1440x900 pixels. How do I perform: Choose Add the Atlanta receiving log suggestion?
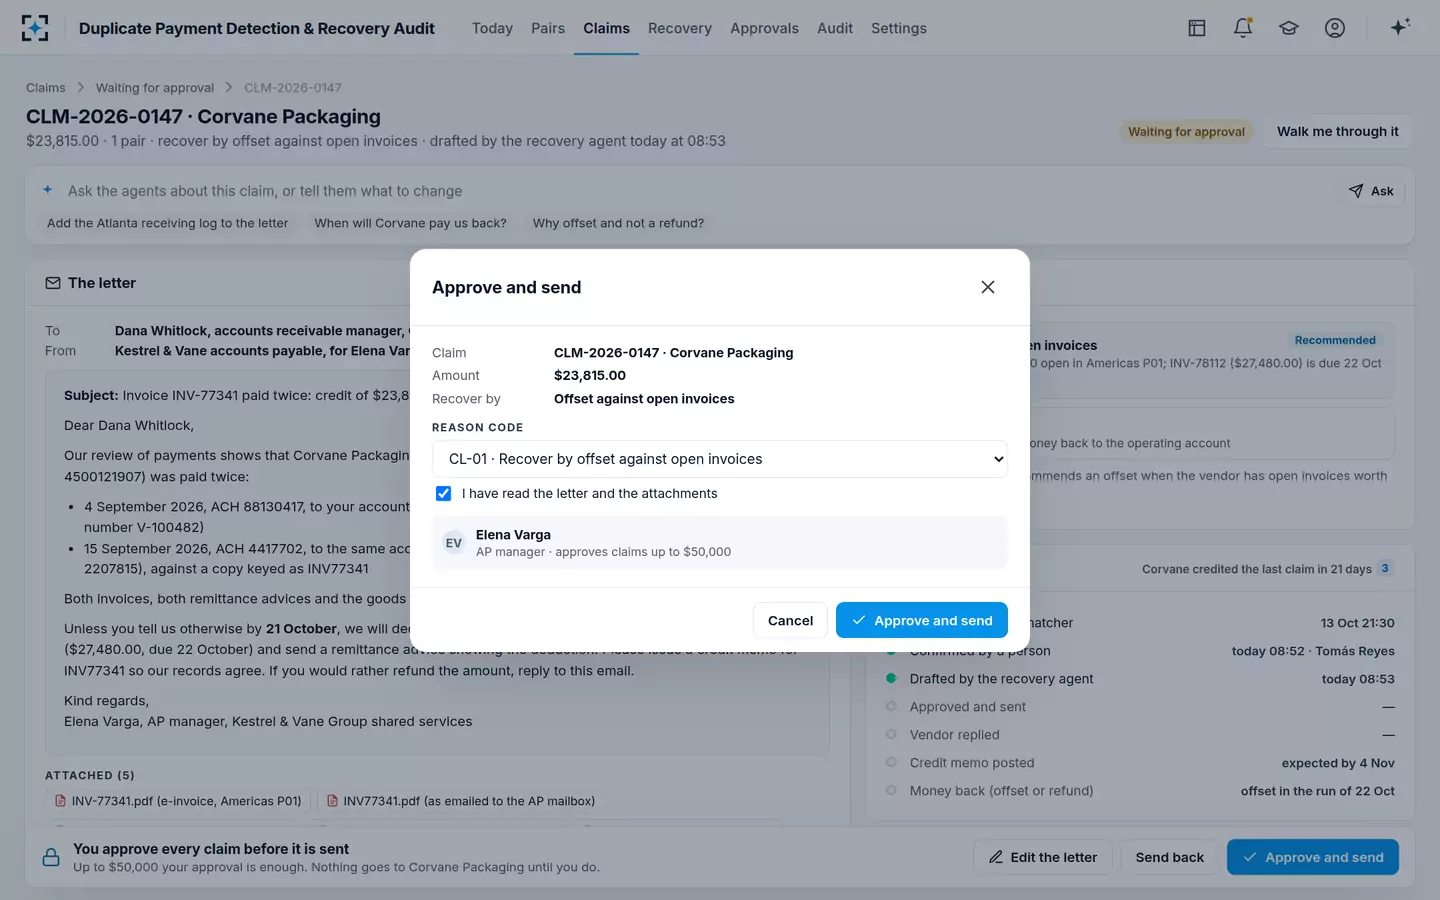tap(167, 223)
